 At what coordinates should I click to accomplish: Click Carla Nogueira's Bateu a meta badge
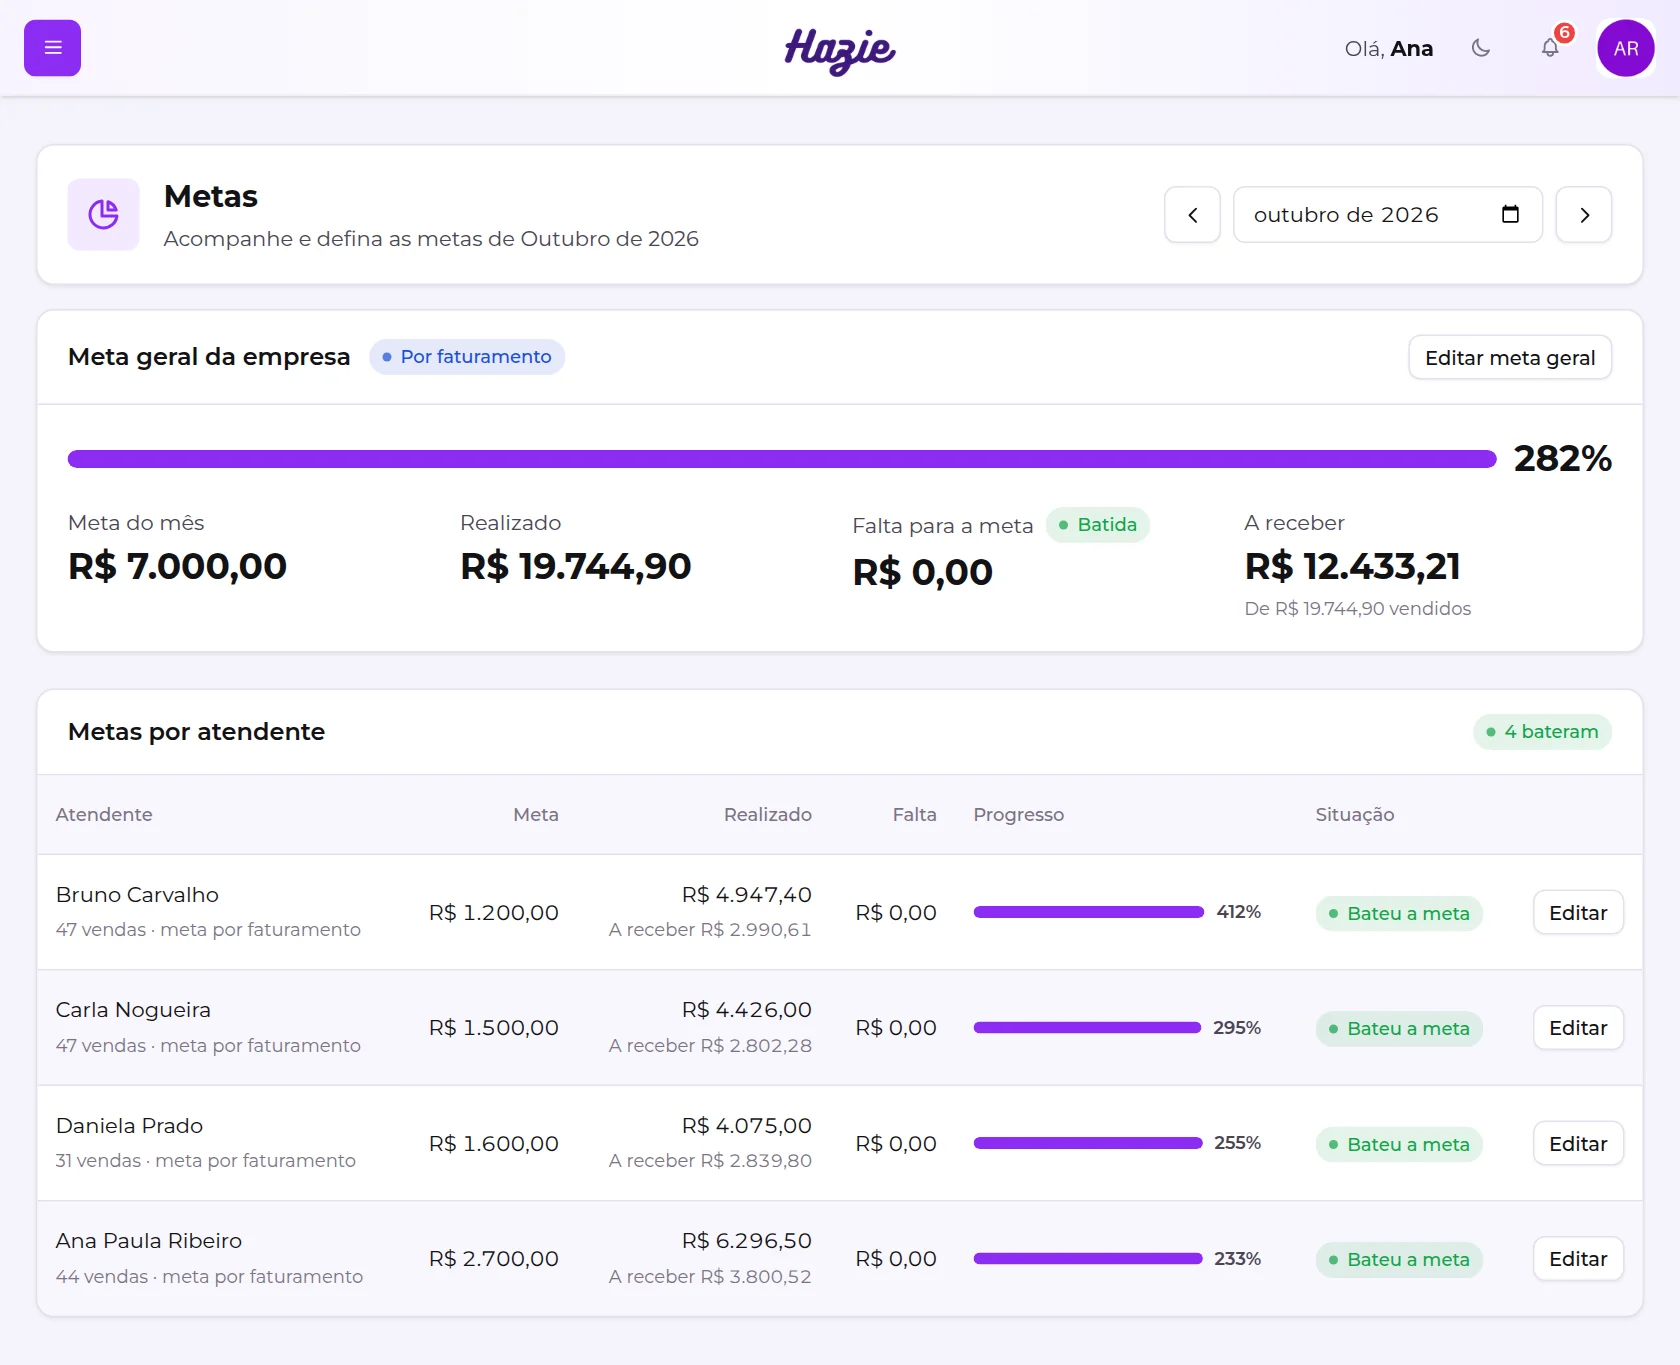[x=1399, y=1029]
